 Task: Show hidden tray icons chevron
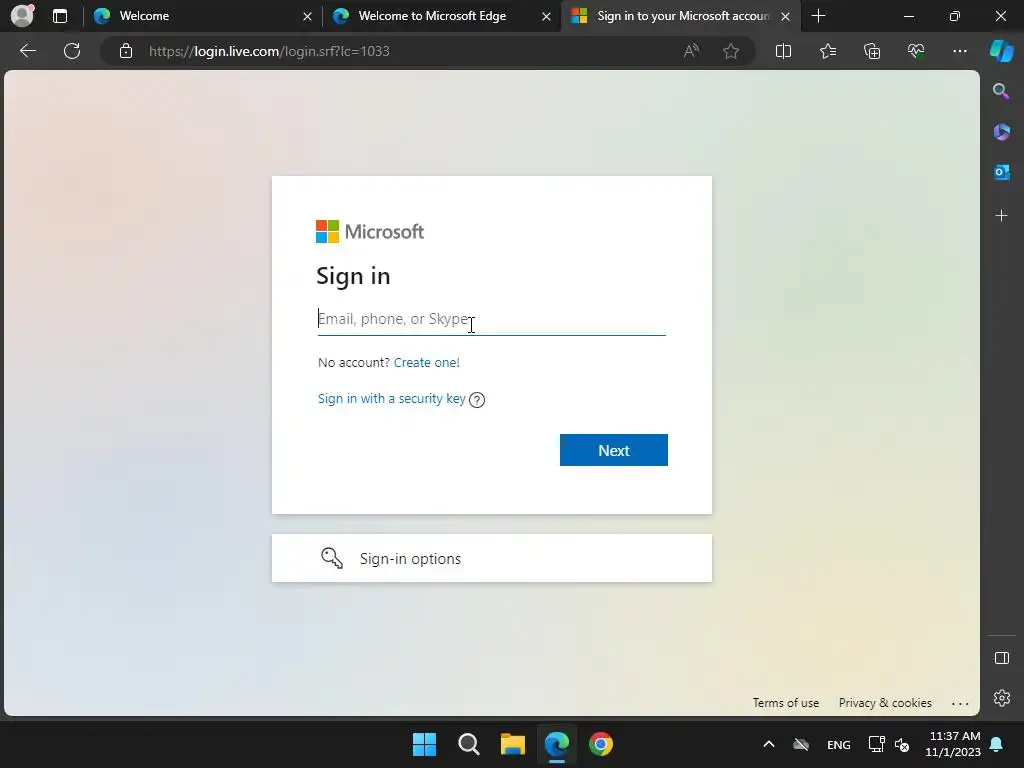click(x=769, y=744)
